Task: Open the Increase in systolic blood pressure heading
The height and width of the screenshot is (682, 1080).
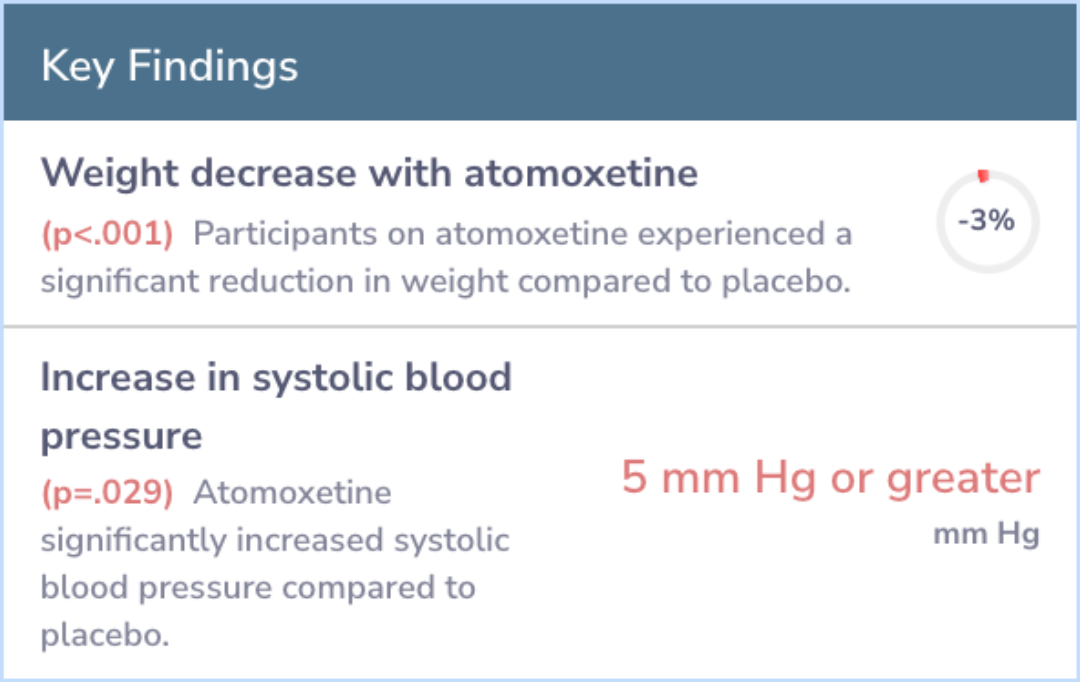Action: [x=276, y=377]
